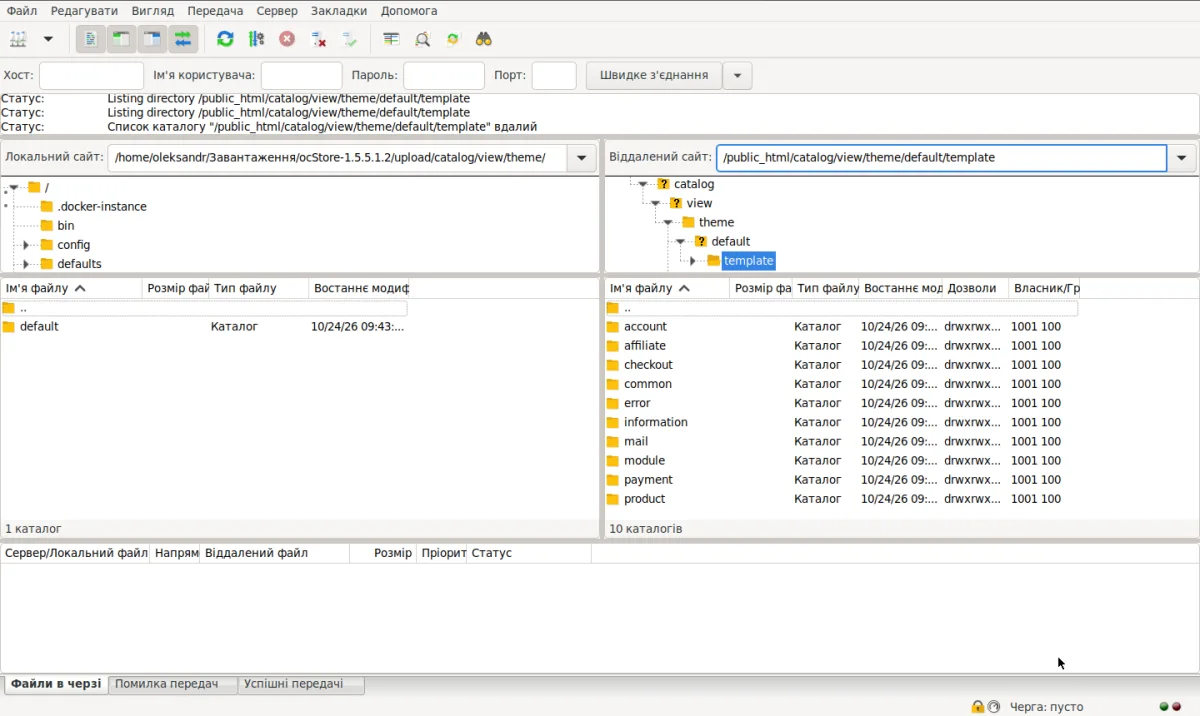Viewport: 1200px width, 716px height.
Task: Open the quick connect history dropdown
Action: click(x=737, y=75)
